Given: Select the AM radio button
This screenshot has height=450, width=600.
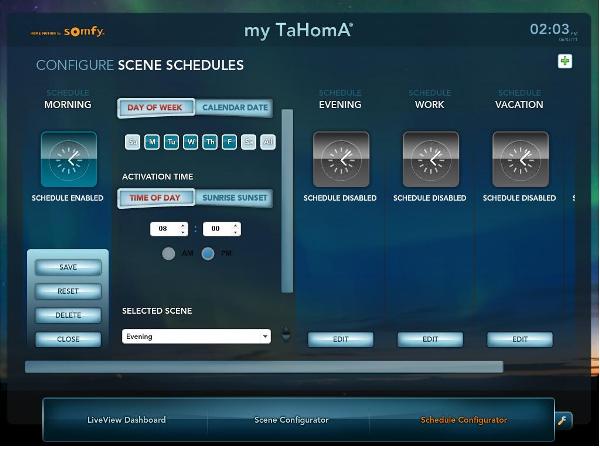Looking at the screenshot, I should pyautogui.click(x=168, y=253).
